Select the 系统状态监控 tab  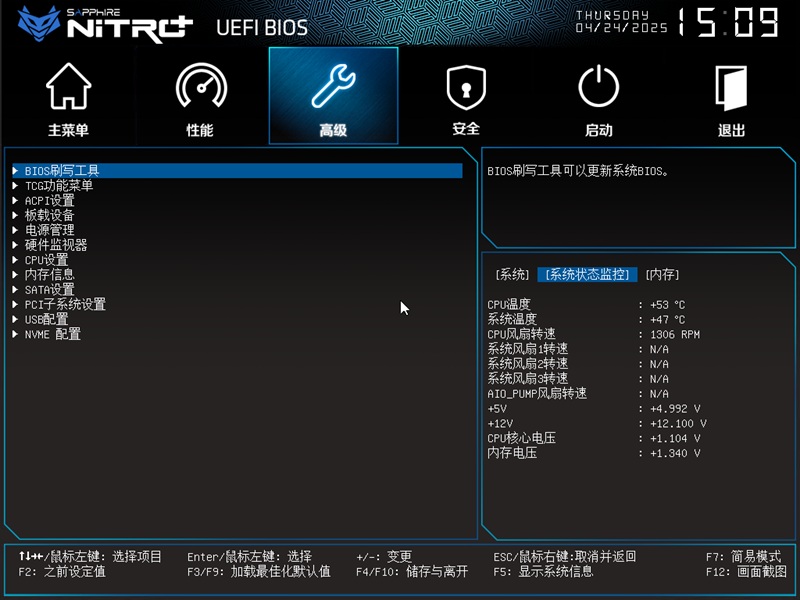tap(587, 275)
